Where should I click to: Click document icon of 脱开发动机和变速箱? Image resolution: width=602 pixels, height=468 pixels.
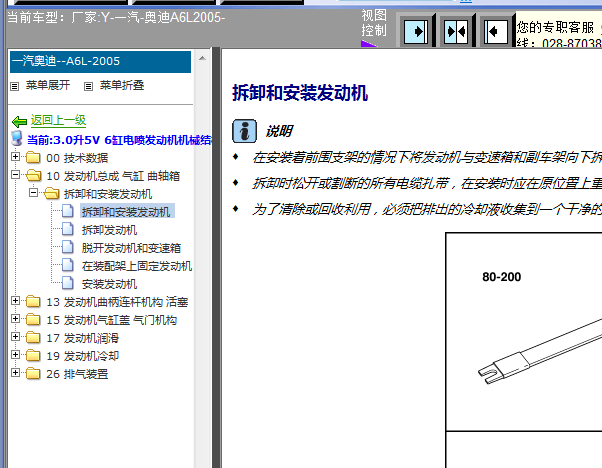[x=68, y=247]
